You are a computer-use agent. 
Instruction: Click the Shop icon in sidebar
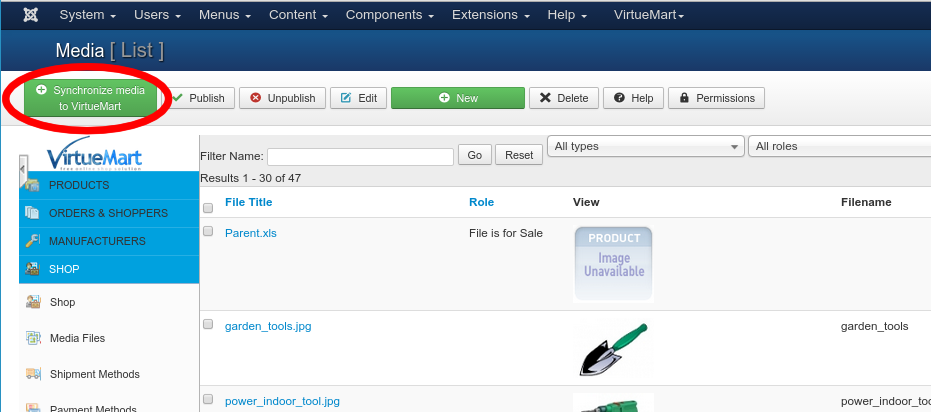pos(32,302)
